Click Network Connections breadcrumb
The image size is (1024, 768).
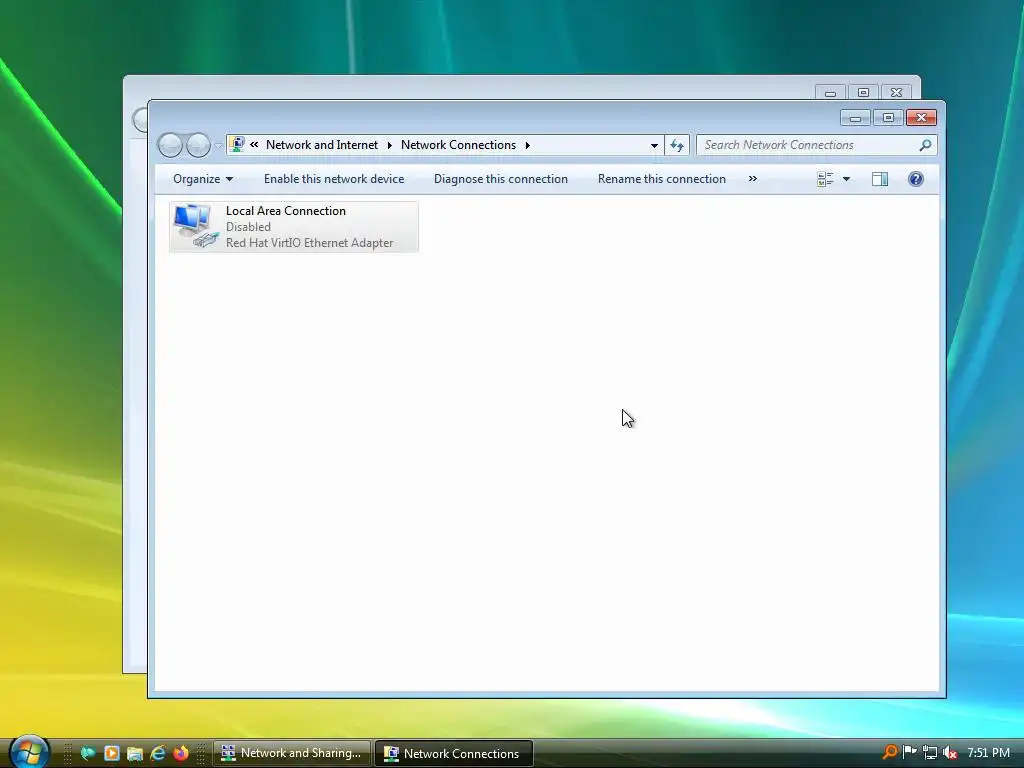click(458, 145)
